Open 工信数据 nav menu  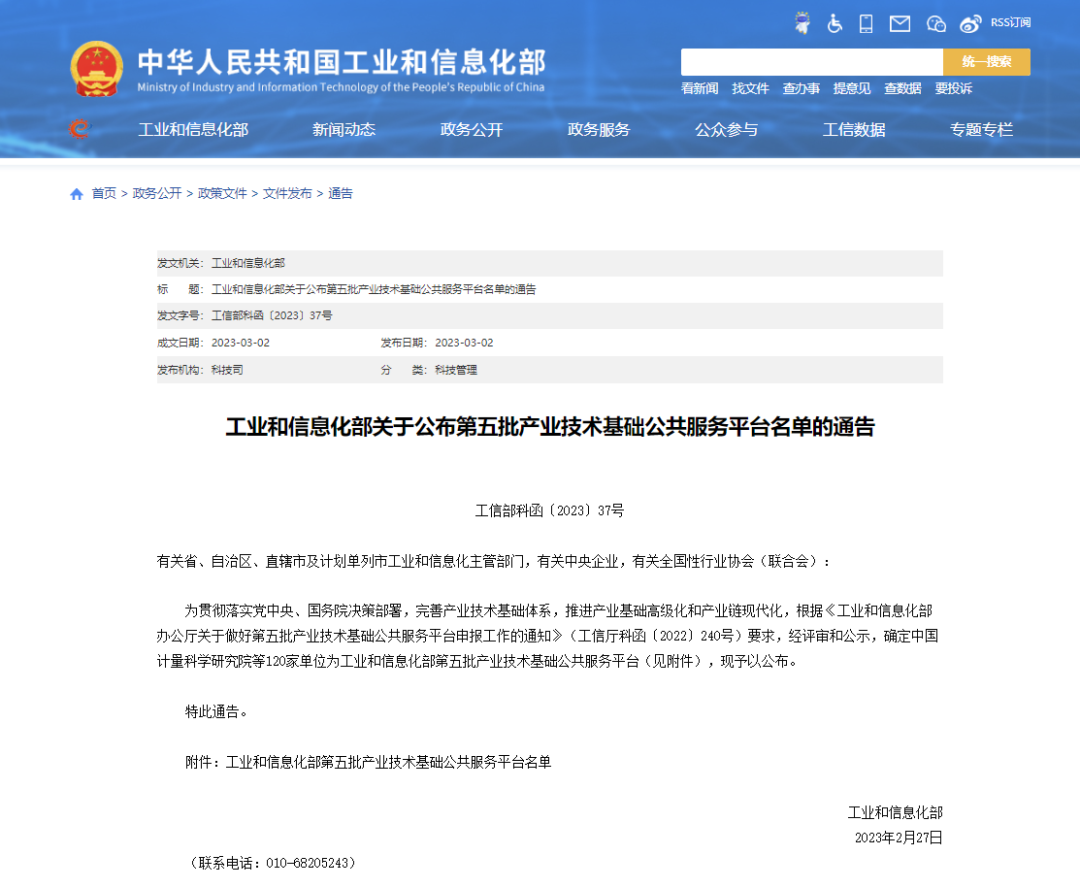(854, 130)
